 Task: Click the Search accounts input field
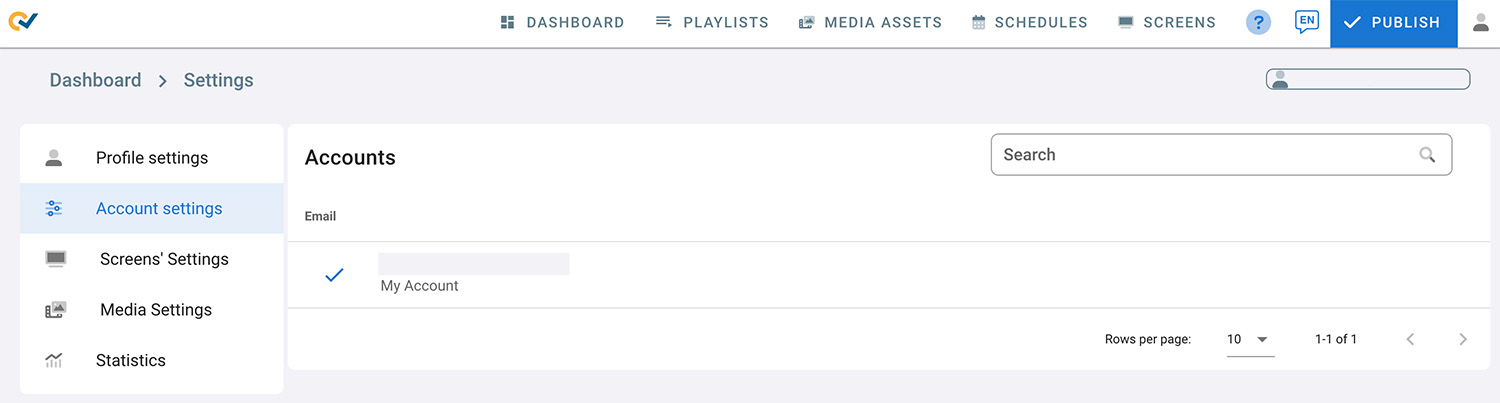click(1205, 155)
